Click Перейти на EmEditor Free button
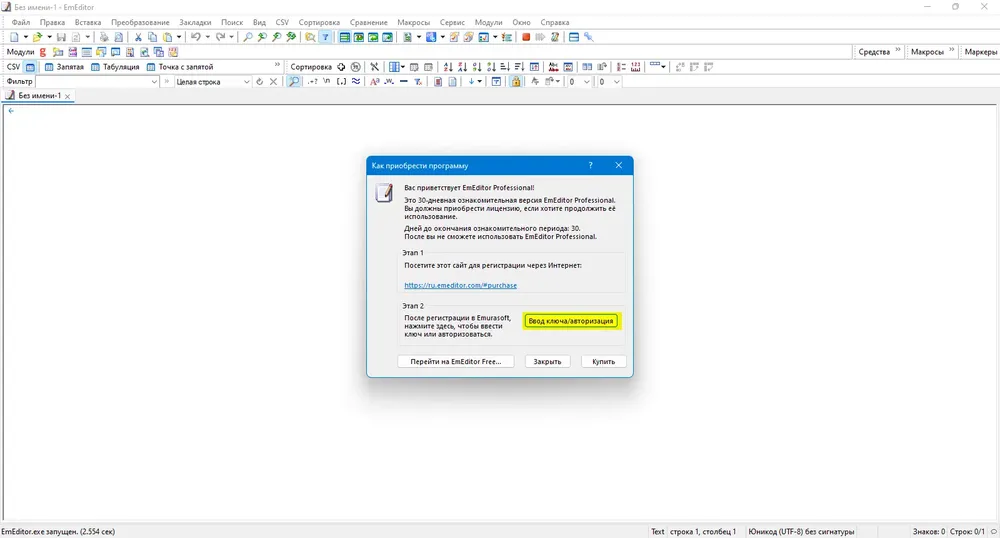 455,361
